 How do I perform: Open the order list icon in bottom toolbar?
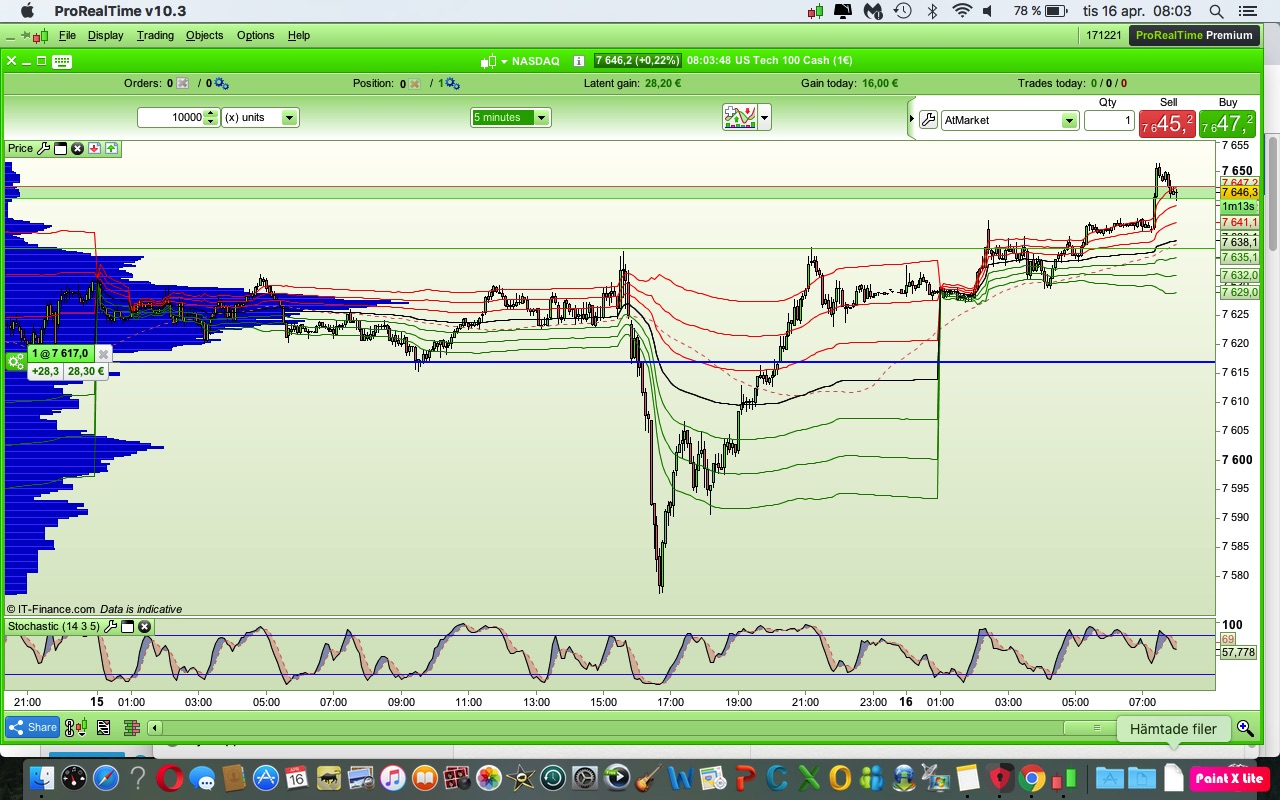[103, 728]
